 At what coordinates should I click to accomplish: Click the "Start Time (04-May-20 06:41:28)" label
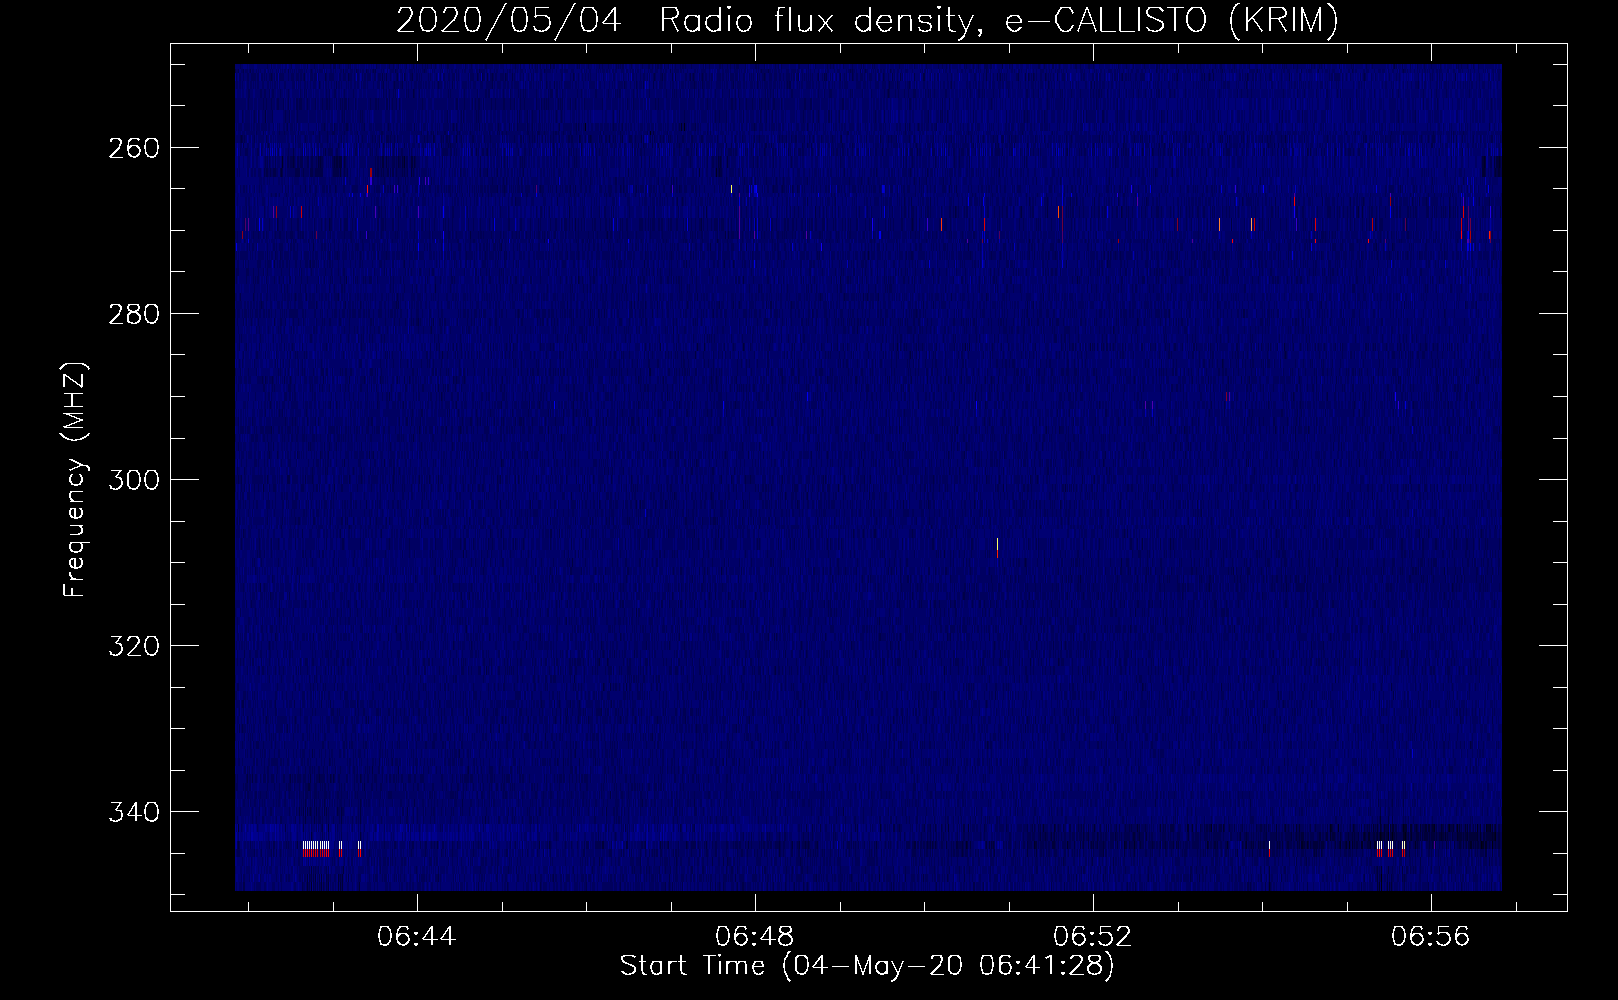867,965
